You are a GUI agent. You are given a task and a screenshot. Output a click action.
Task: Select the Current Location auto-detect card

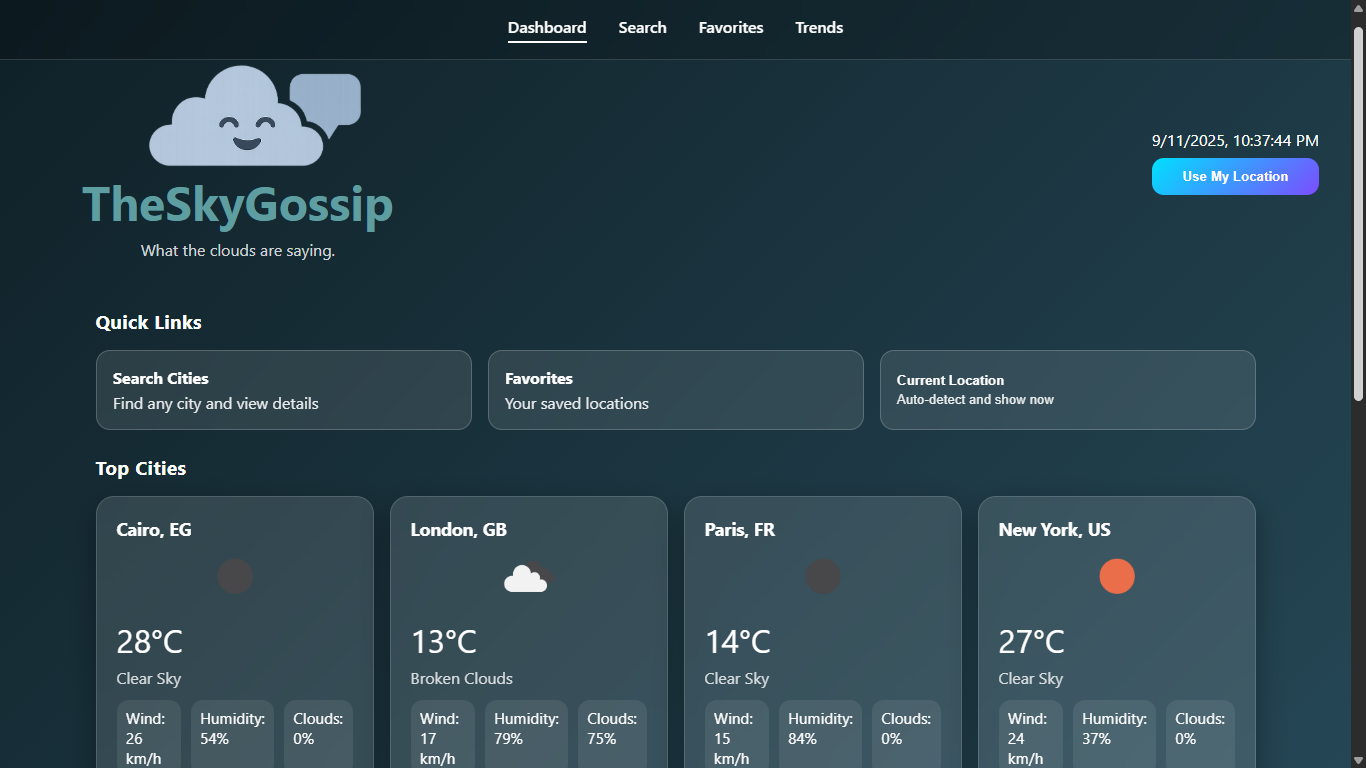tap(1067, 390)
